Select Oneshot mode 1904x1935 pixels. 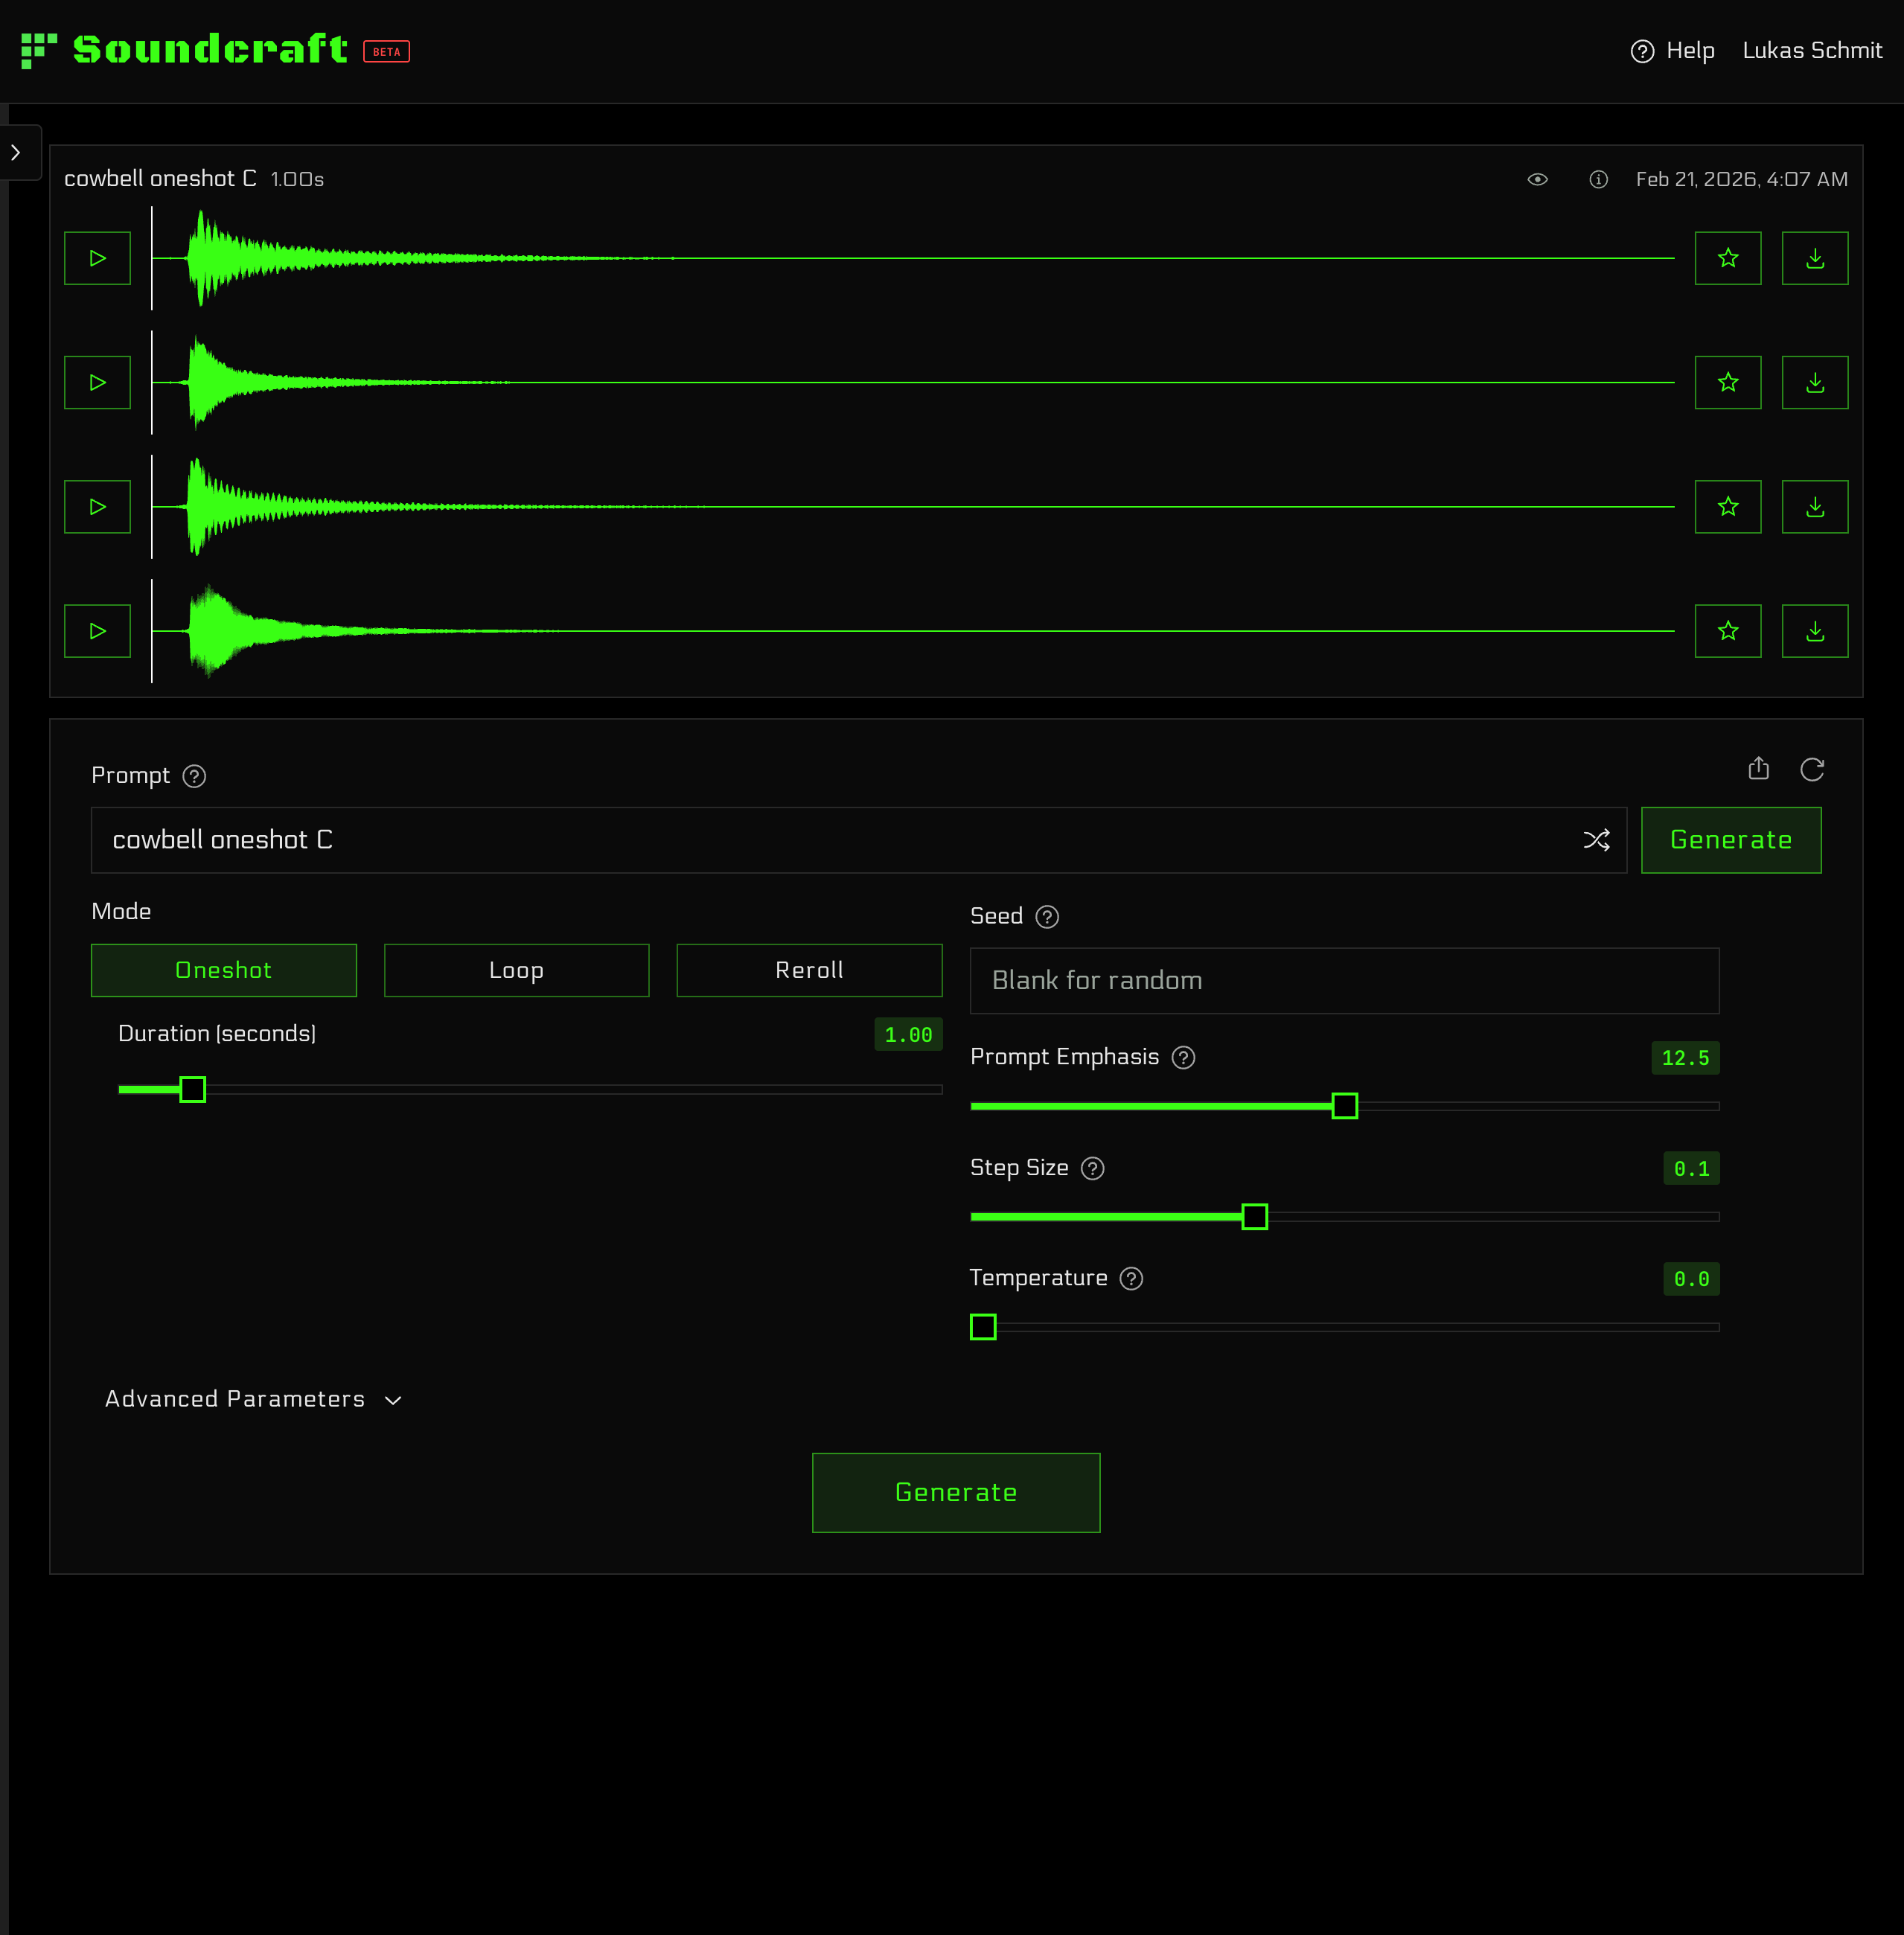point(223,970)
